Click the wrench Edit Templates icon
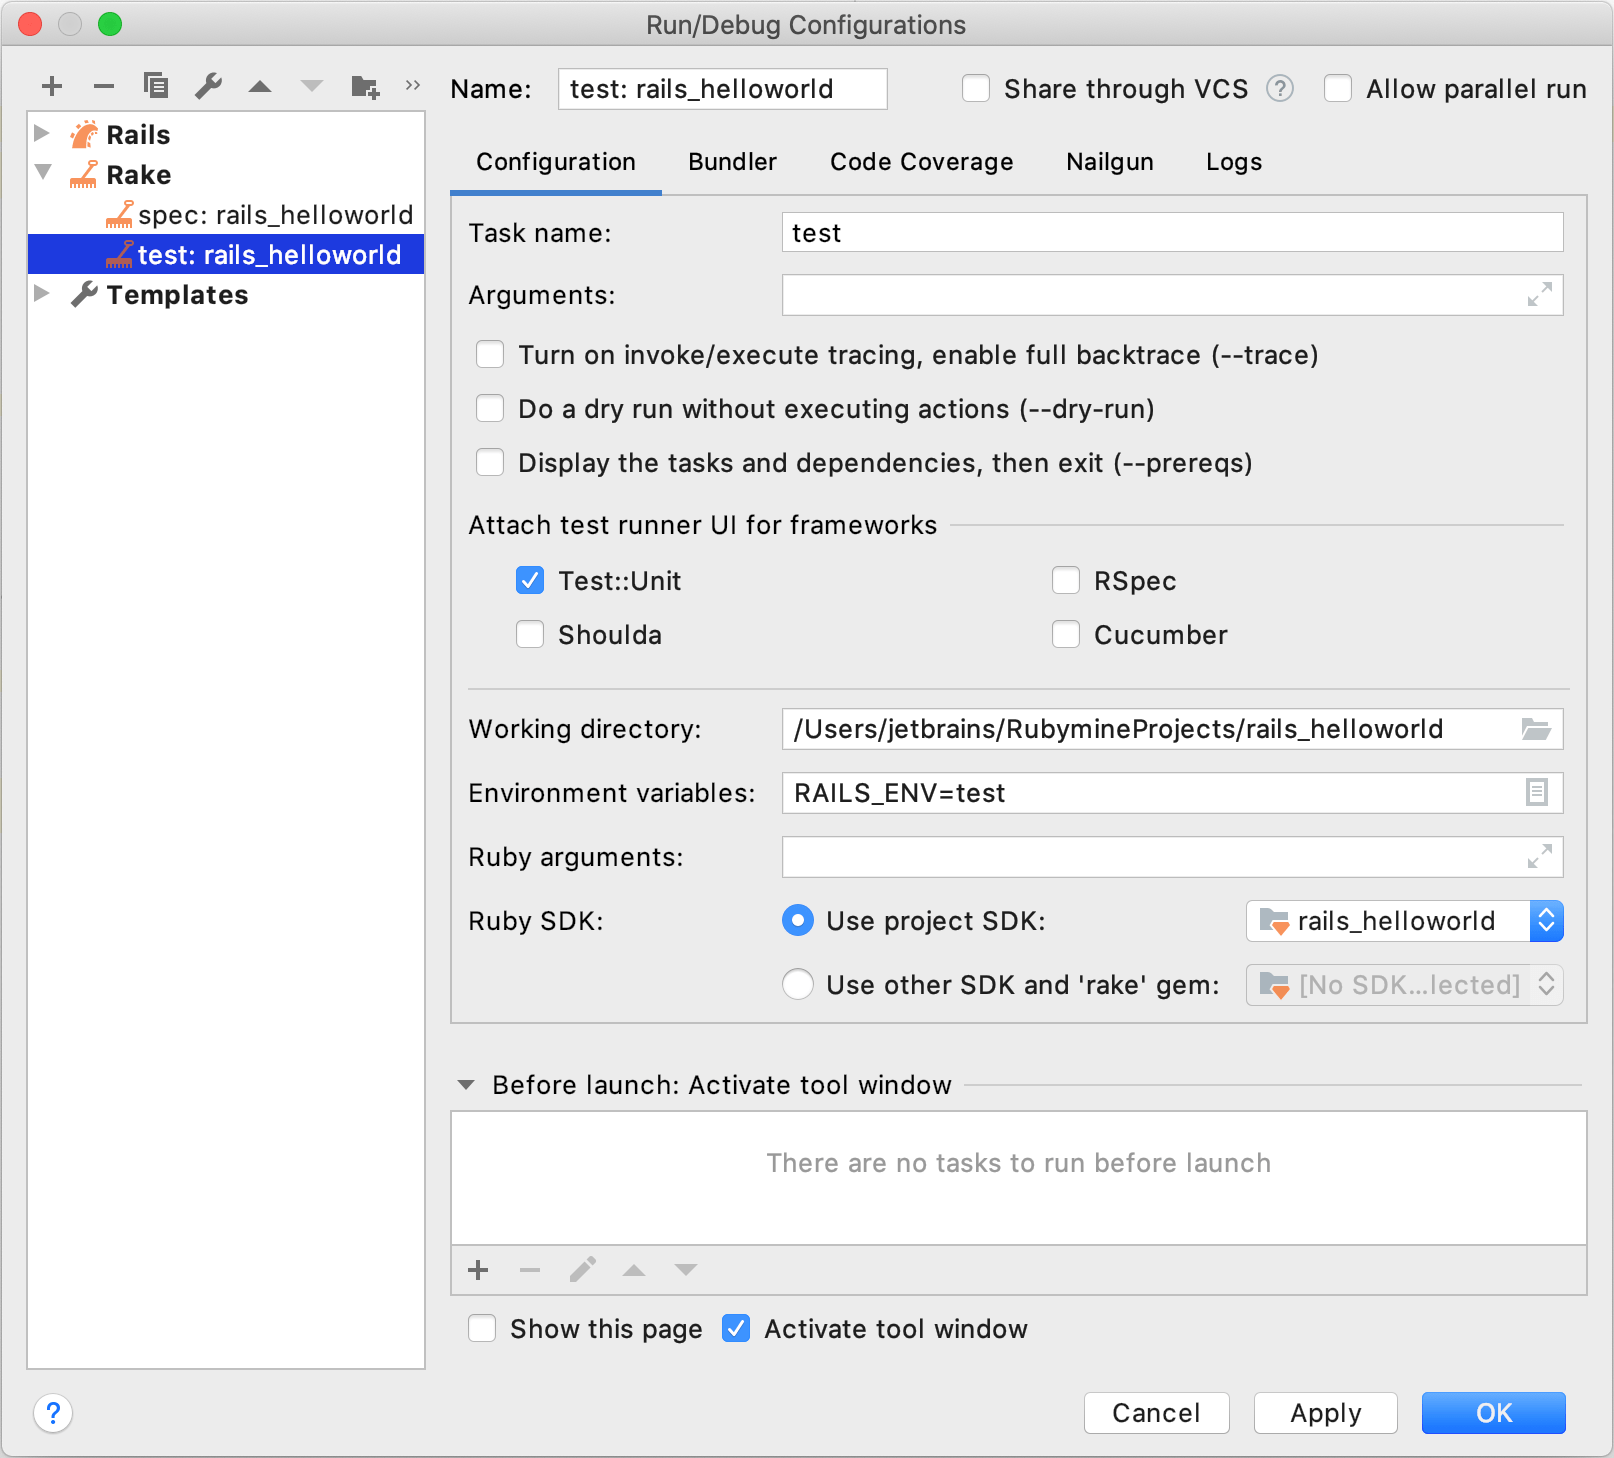The width and height of the screenshot is (1614, 1458). [x=208, y=86]
